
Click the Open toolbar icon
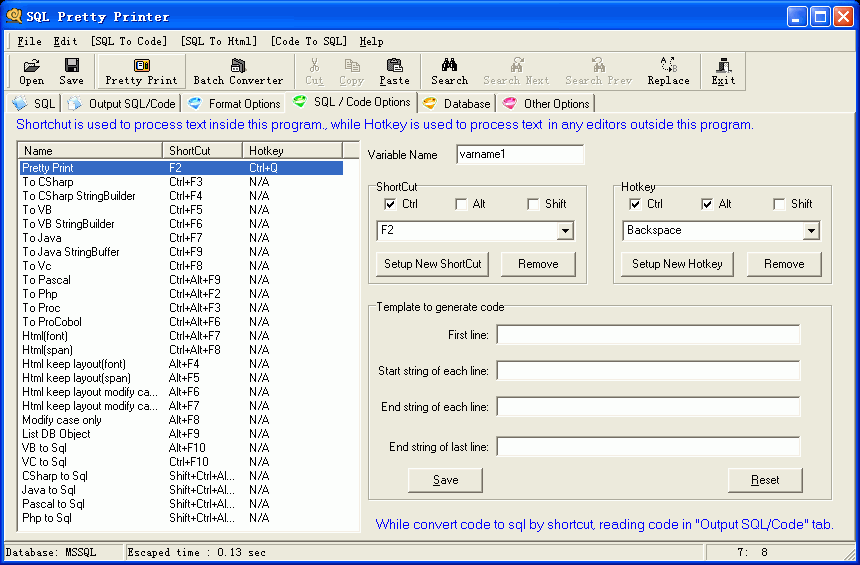coord(31,71)
